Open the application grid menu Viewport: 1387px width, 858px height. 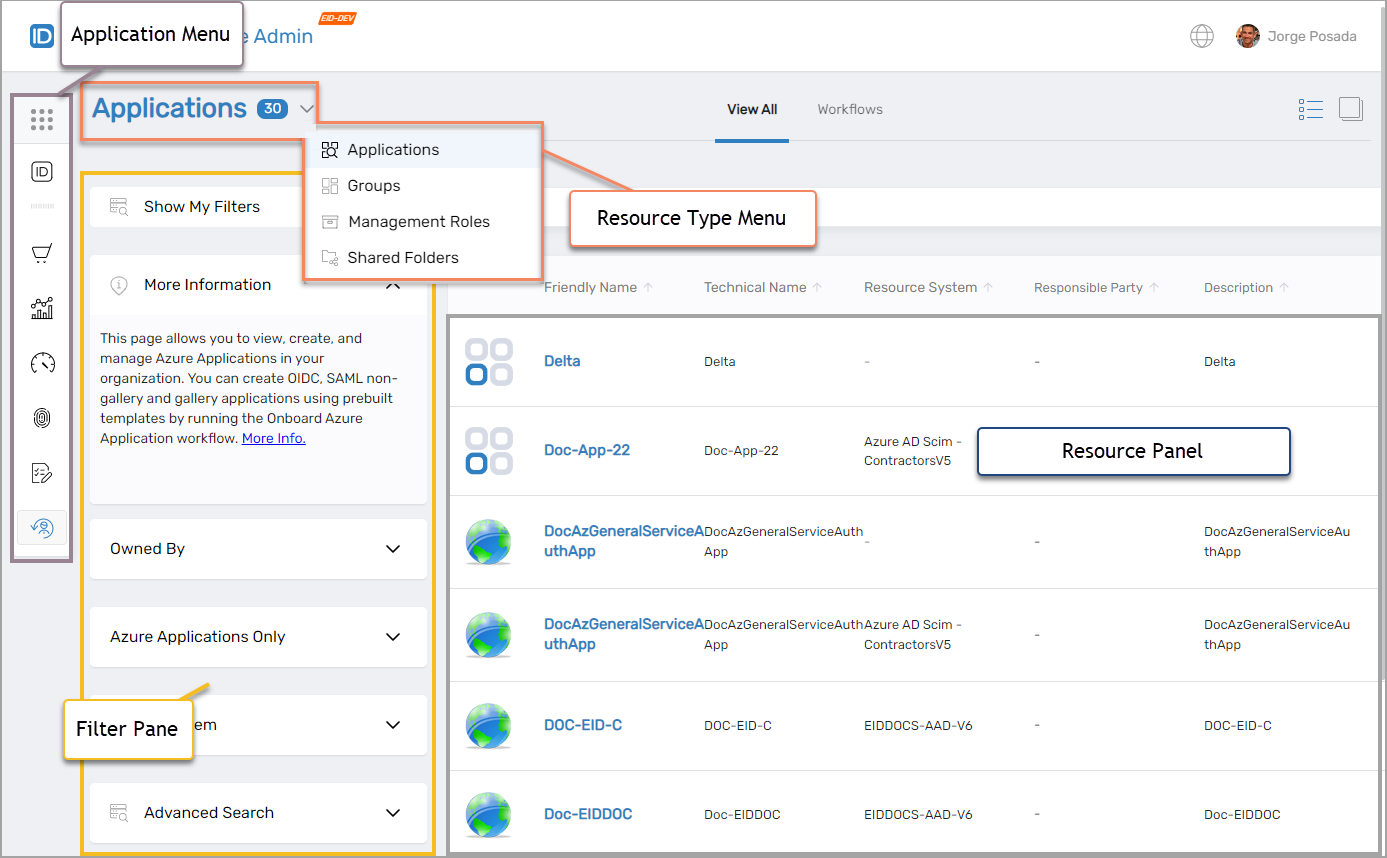41,120
